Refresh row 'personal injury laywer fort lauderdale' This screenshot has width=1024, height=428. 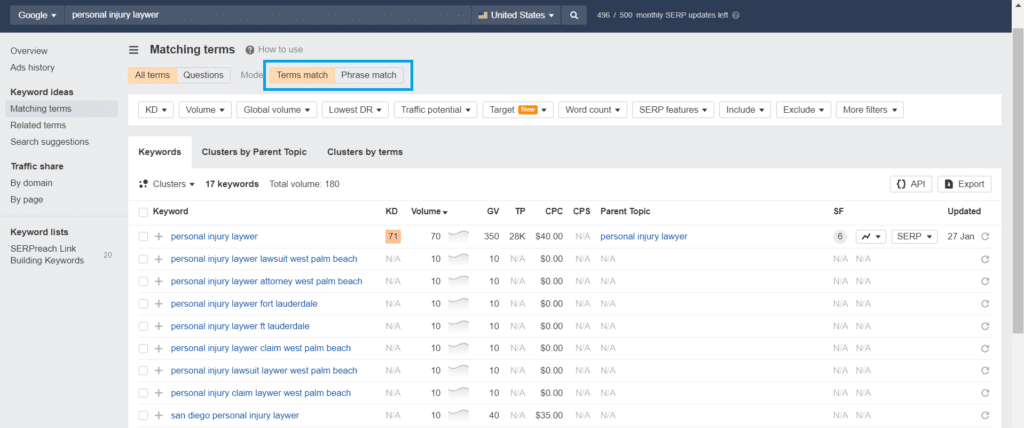tap(985, 304)
